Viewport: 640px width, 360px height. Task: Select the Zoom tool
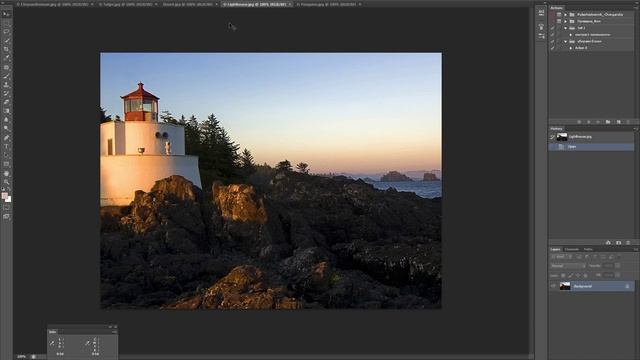click(6, 182)
